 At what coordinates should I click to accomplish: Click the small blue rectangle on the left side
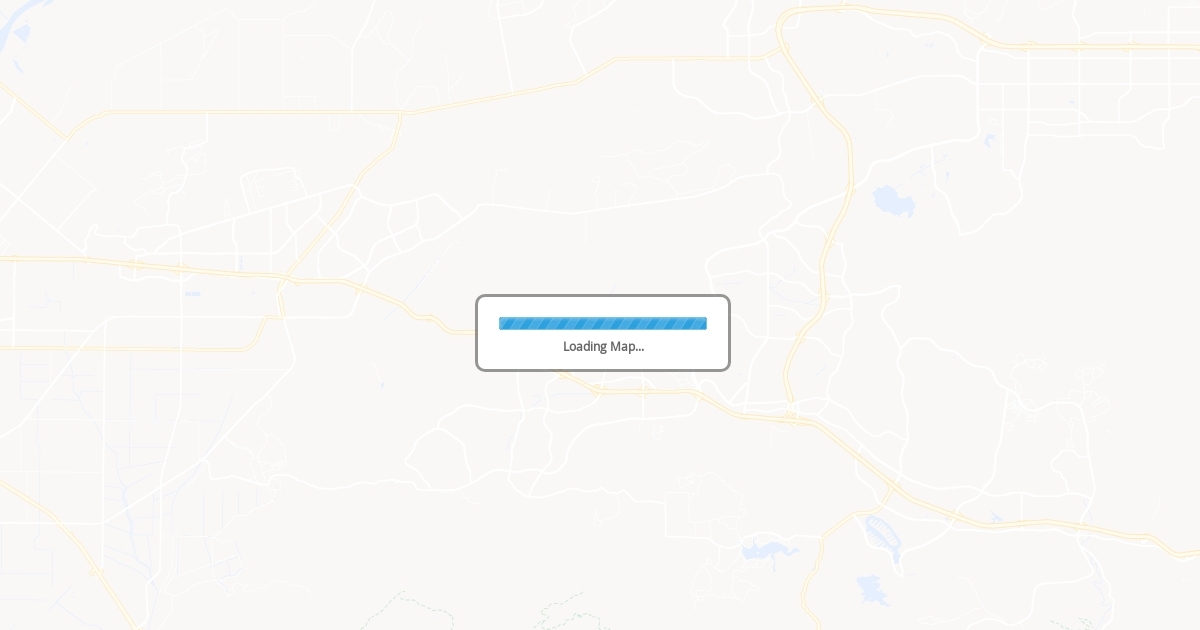pos(192,294)
